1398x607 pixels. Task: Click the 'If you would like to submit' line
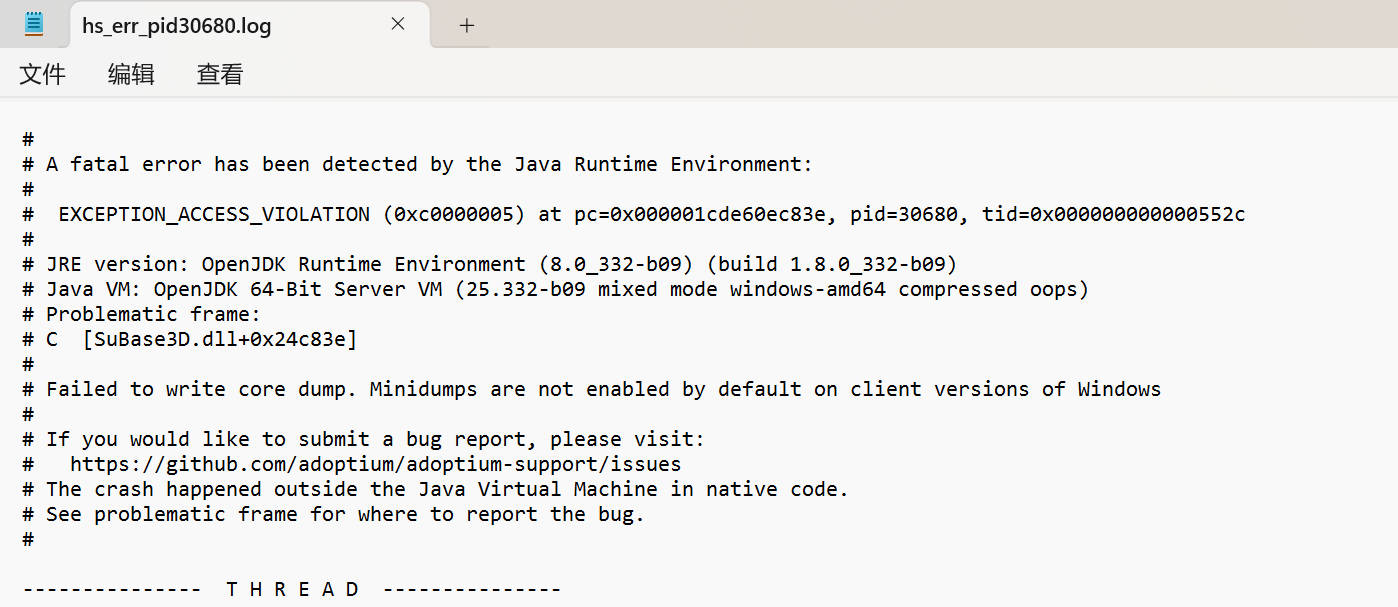pyautogui.click(x=364, y=439)
